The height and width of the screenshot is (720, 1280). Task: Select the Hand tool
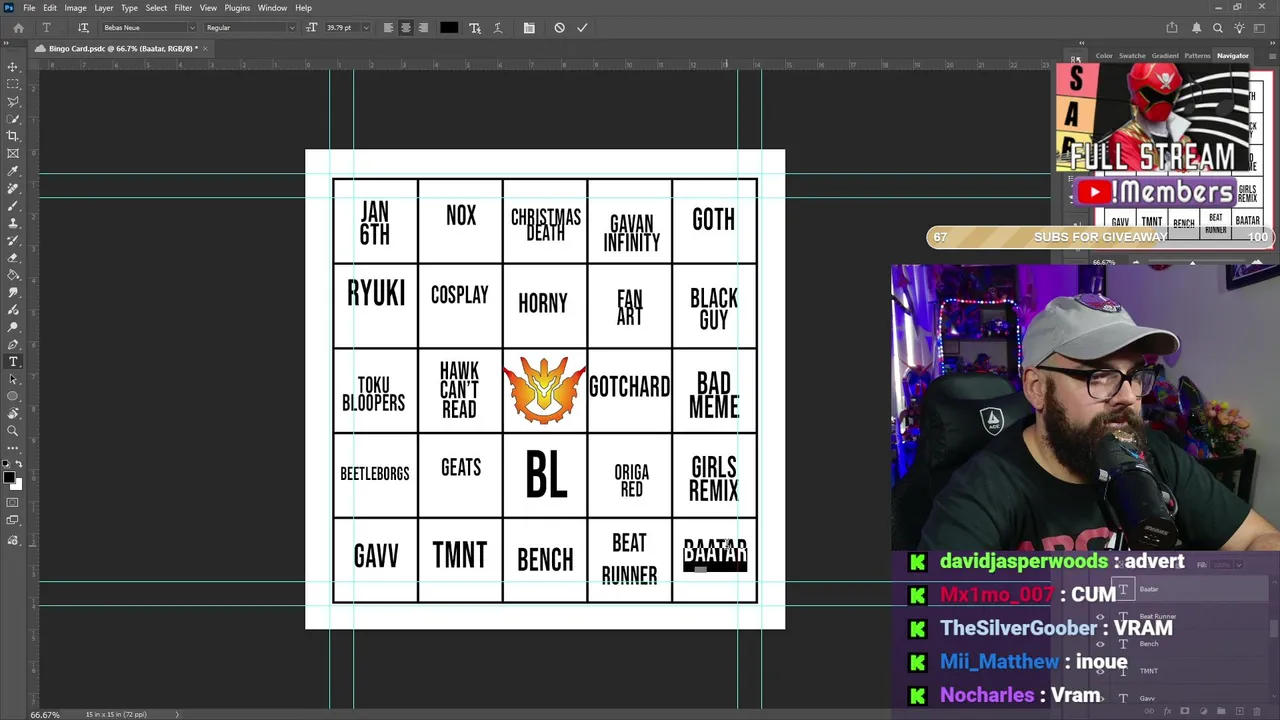pyautogui.click(x=13, y=413)
